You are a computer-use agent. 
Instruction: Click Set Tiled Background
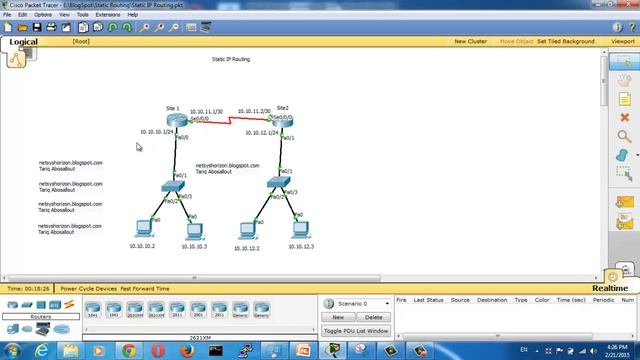coord(566,42)
